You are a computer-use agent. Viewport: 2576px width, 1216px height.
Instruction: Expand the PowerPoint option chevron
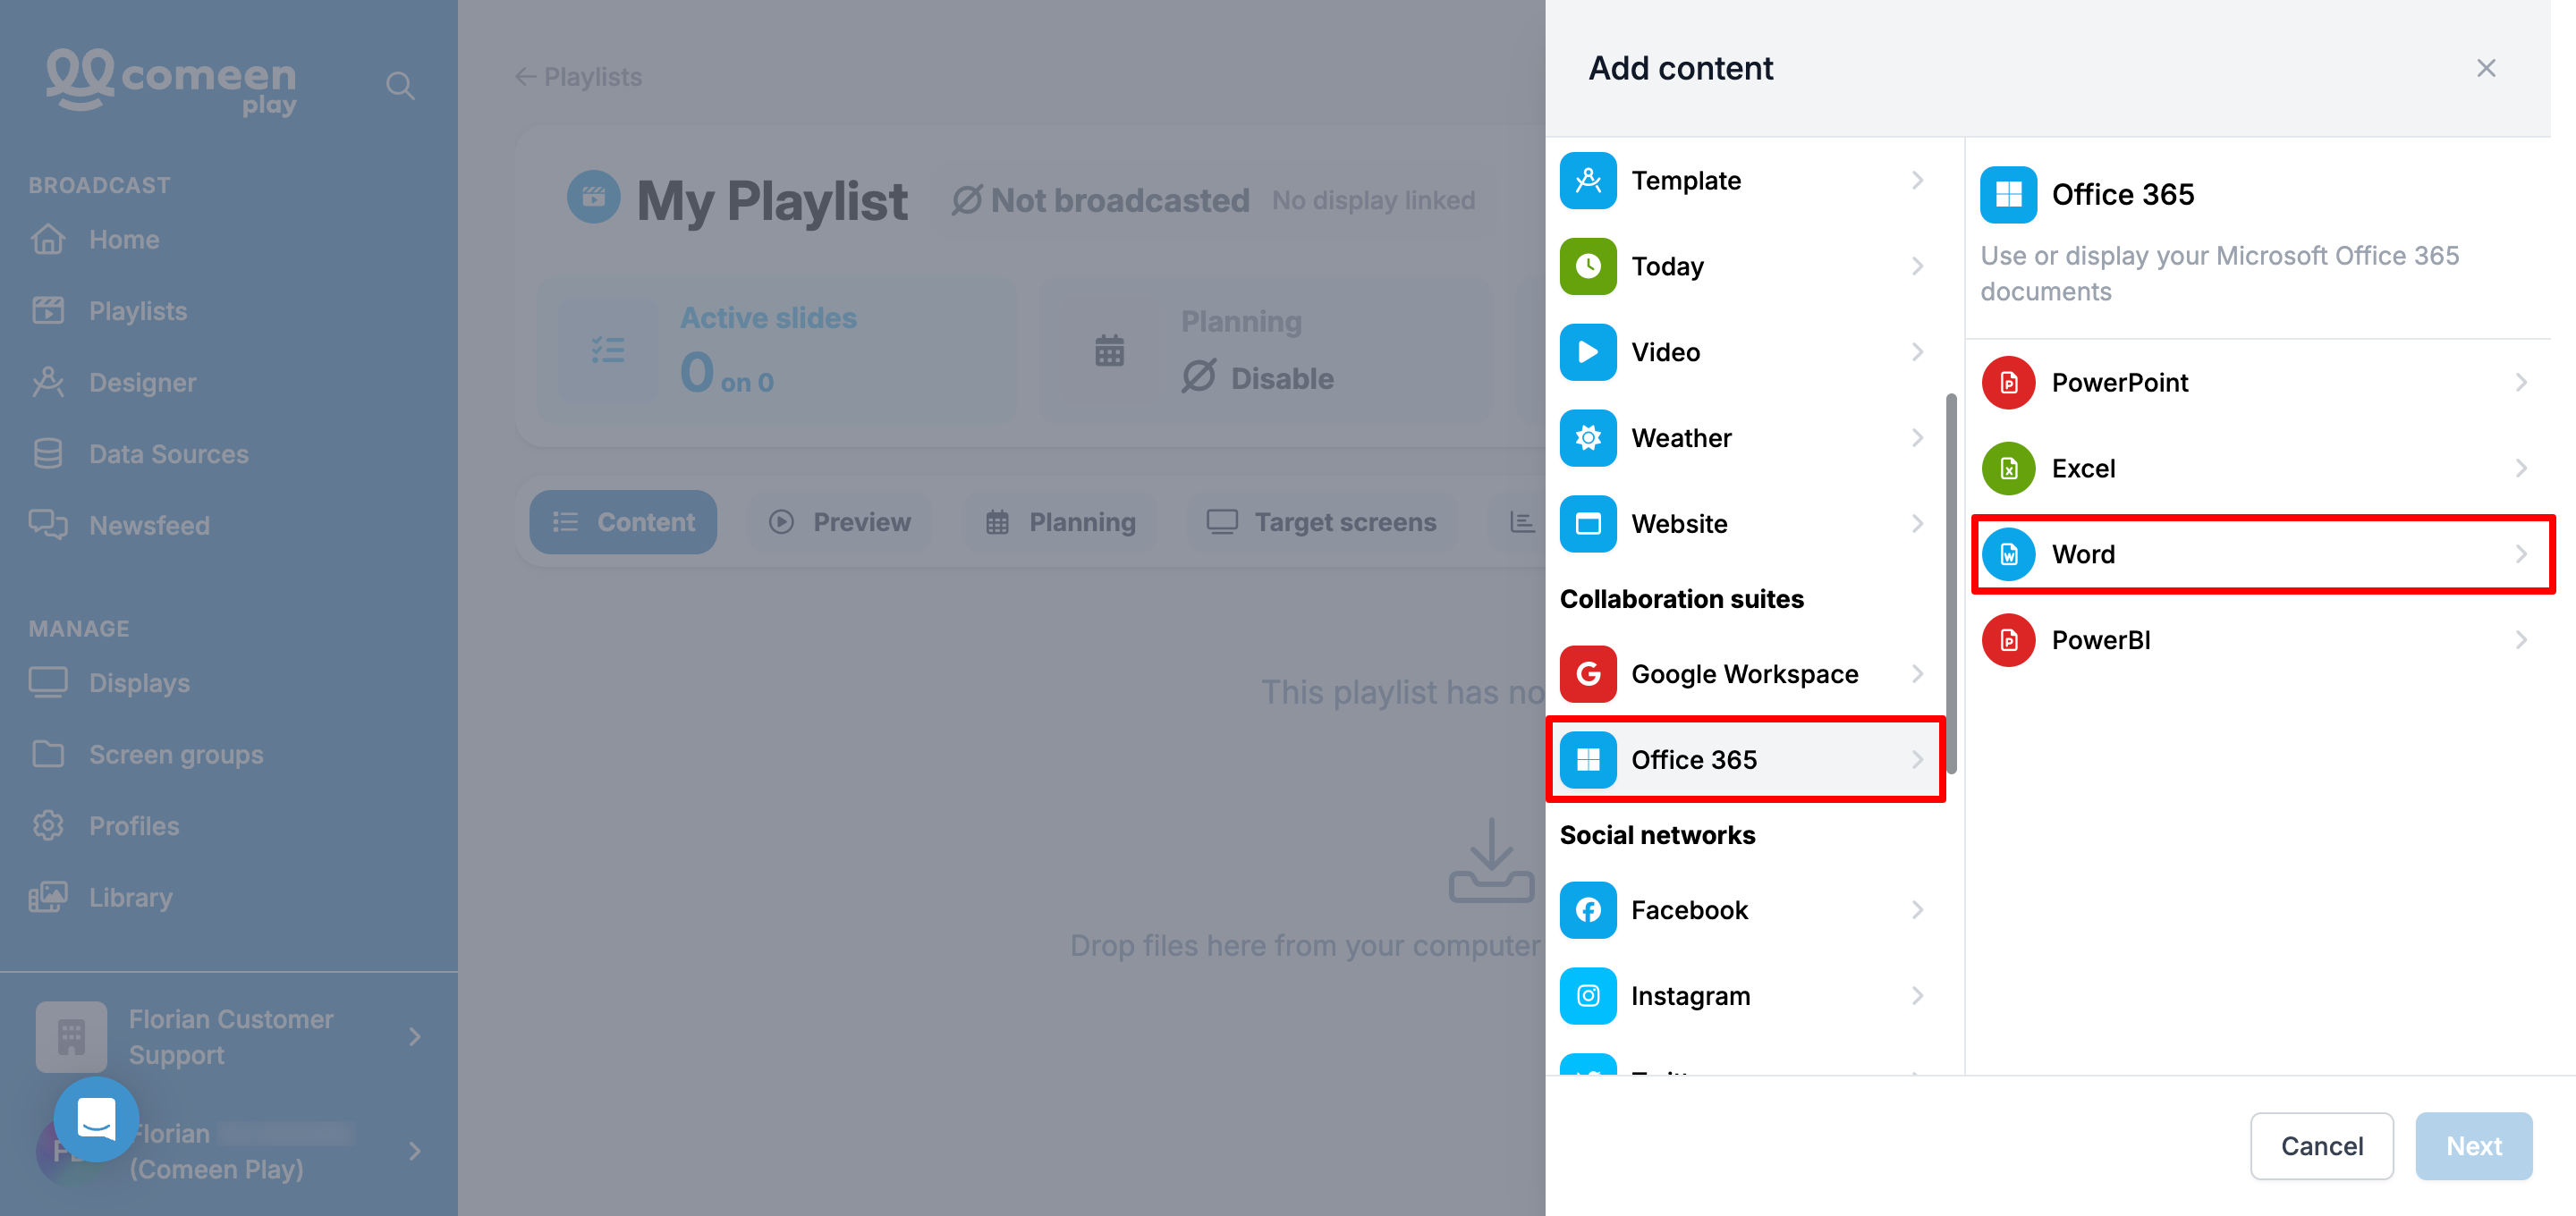point(2521,383)
